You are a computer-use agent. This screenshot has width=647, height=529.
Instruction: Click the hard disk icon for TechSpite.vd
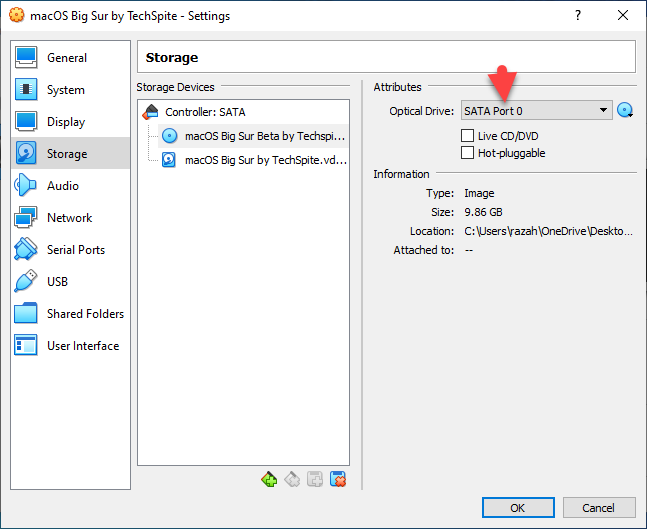[169, 159]
